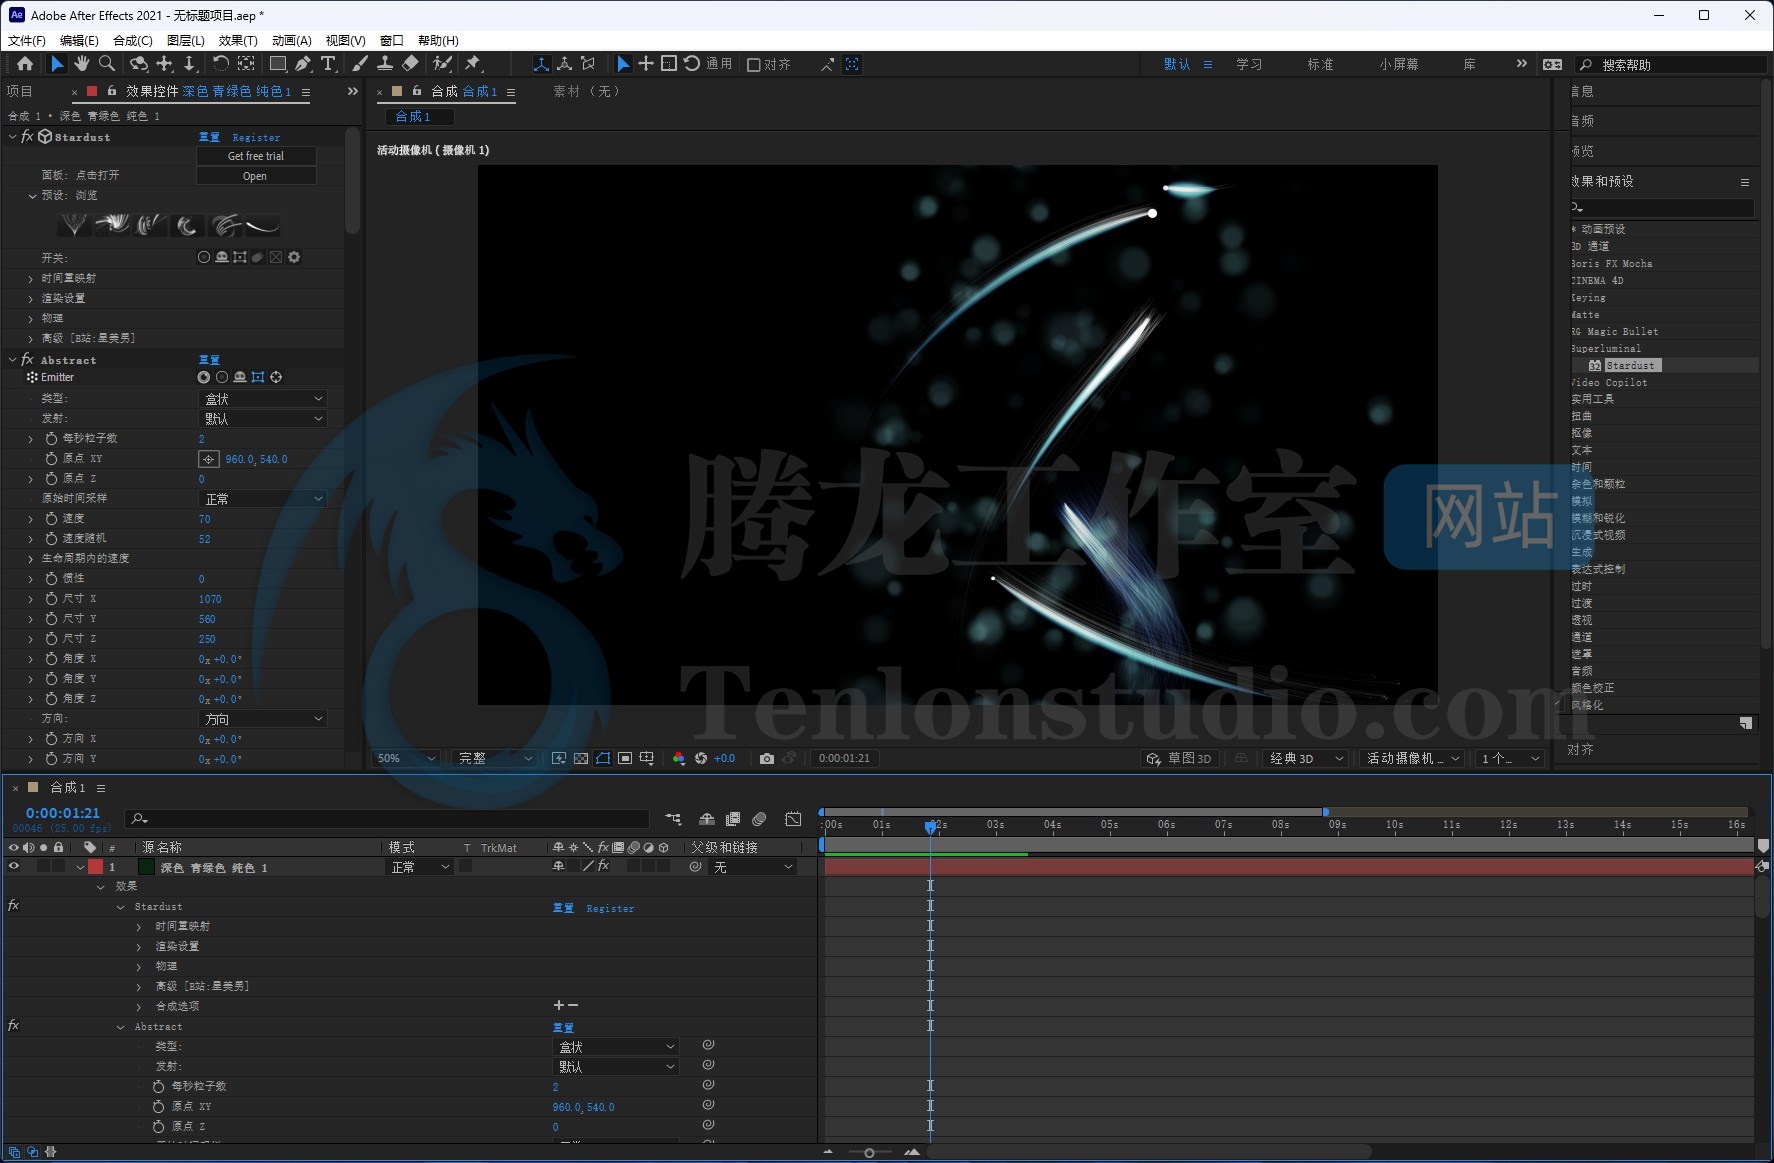This screenshot has width=1774, height=1163.
Task: Select the Rectangle shape tool
Action: pyautogui.click(x=278, y=64)
